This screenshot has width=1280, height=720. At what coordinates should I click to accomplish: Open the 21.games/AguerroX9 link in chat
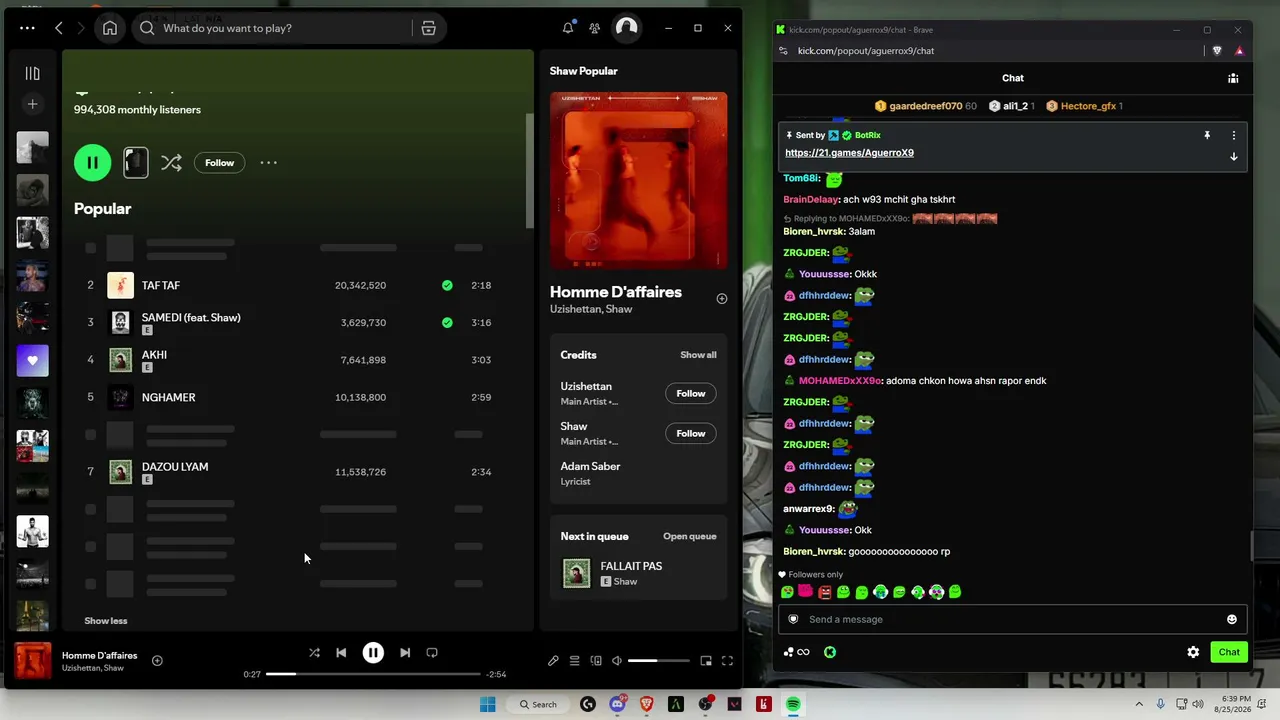[x=849, y=153]
